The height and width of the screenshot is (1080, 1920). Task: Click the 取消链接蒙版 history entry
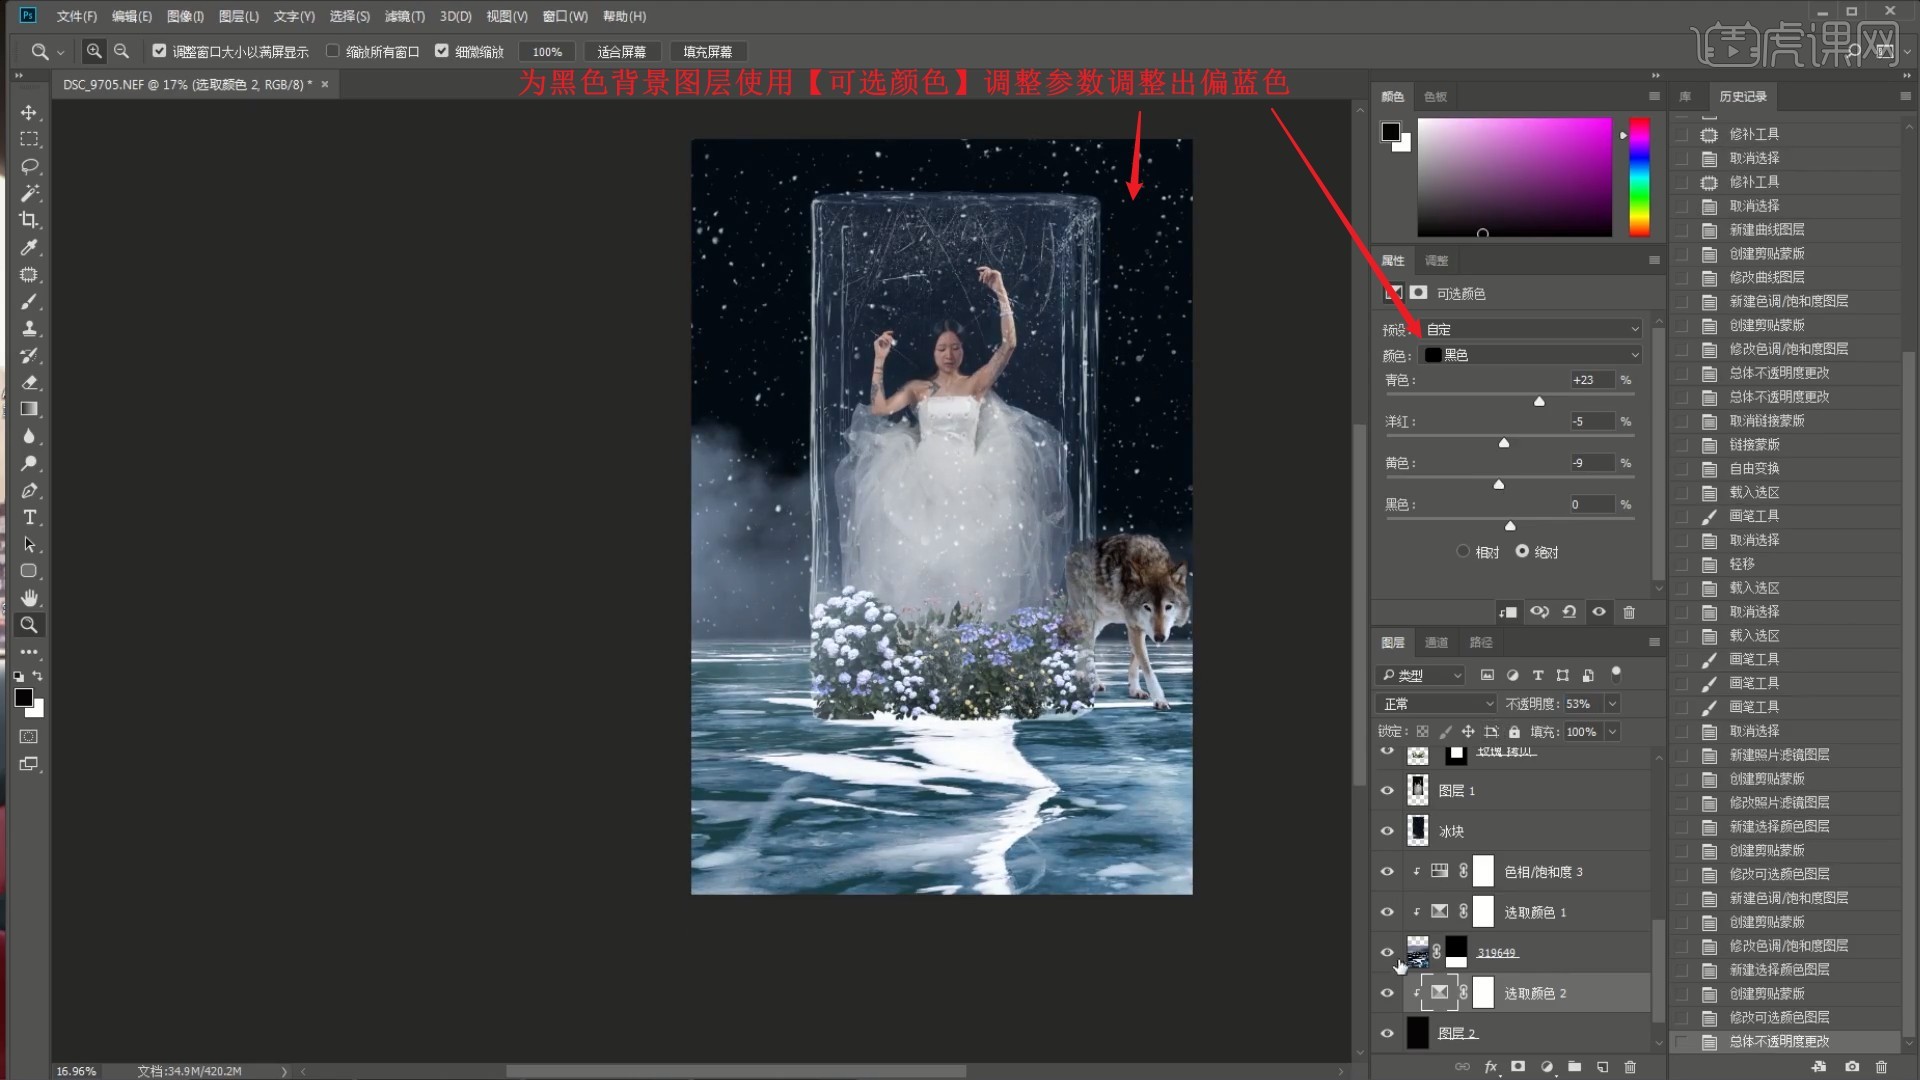coord(1767,421)
